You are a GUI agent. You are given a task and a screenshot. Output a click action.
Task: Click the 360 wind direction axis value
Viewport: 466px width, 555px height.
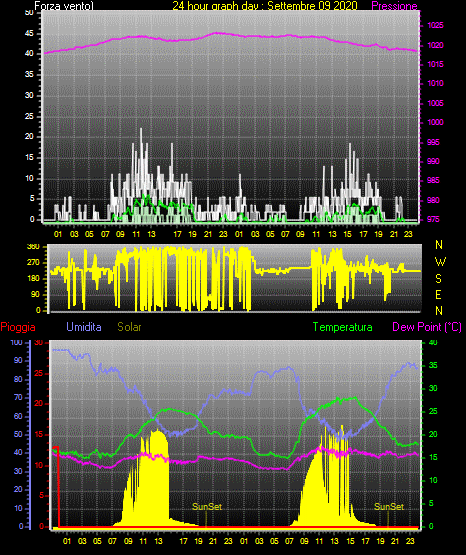click(x=33, y=247)
